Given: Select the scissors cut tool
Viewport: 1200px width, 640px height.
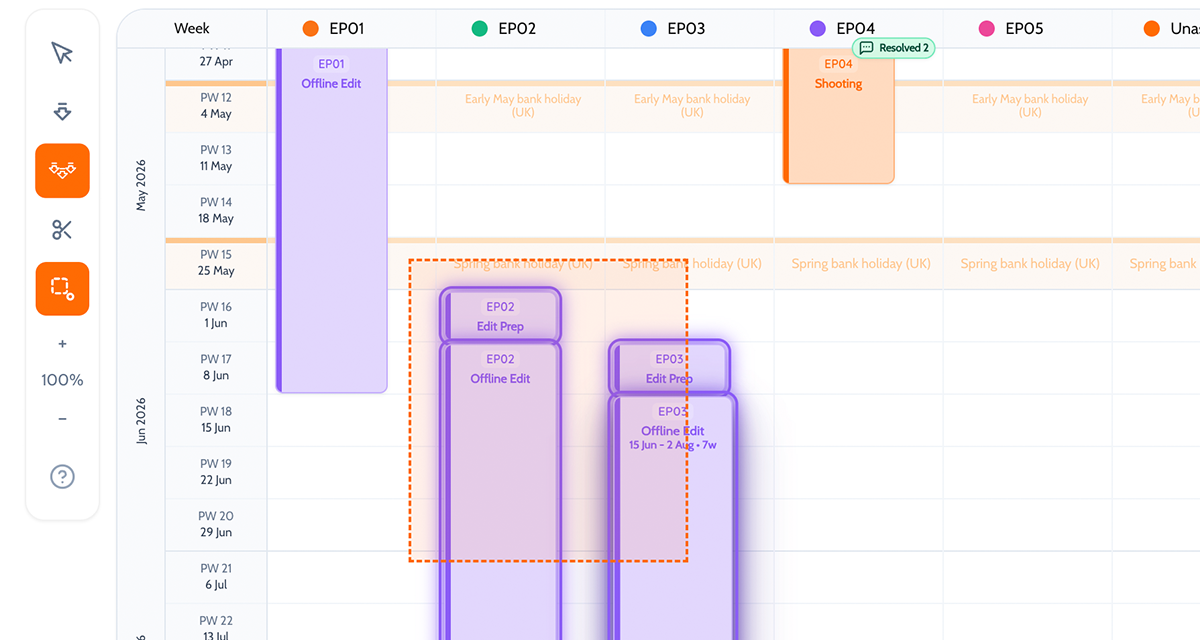Looking at the screenshot, I should [x=62, y=230].
